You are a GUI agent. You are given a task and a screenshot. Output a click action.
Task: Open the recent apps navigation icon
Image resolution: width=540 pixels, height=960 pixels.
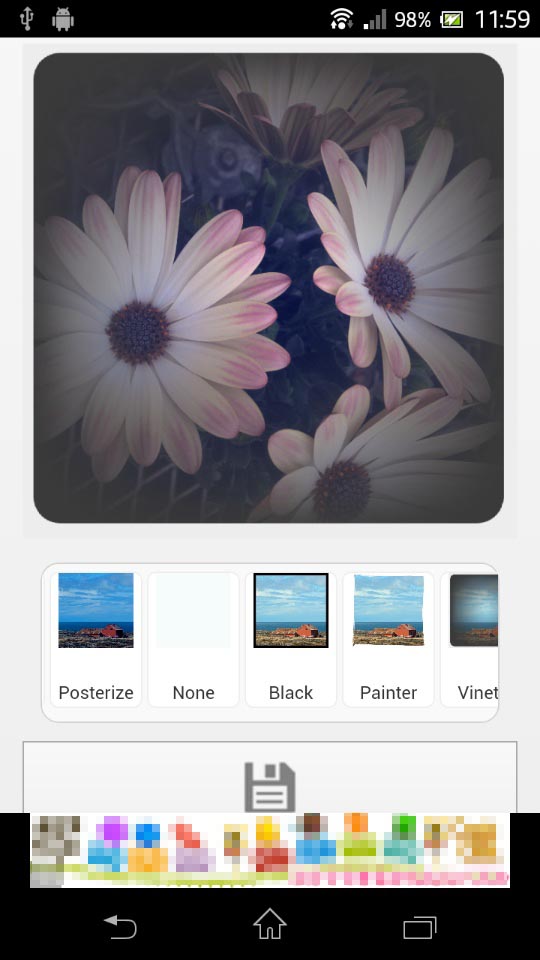pyautogui.click(x=420, y=927)
